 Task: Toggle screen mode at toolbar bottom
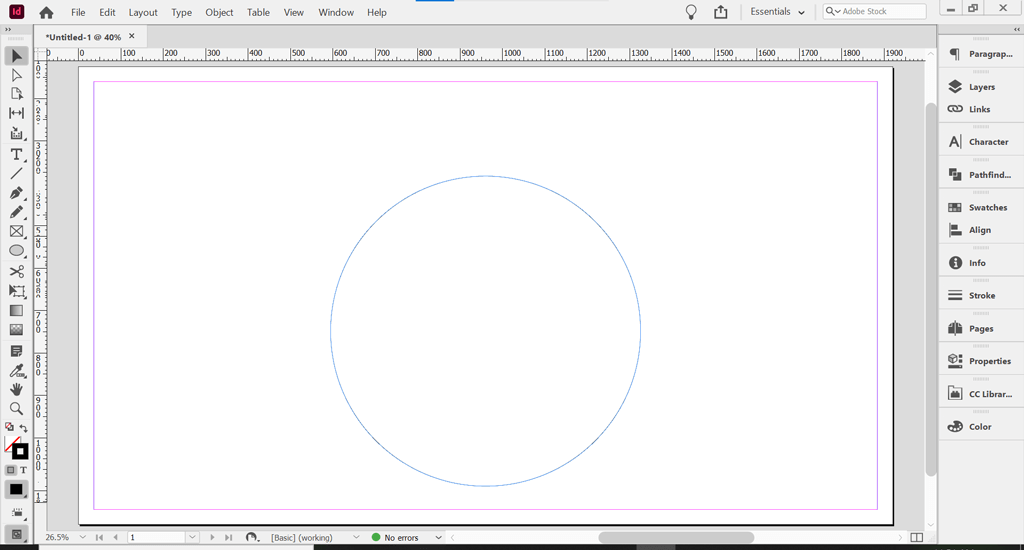(16, 535)
